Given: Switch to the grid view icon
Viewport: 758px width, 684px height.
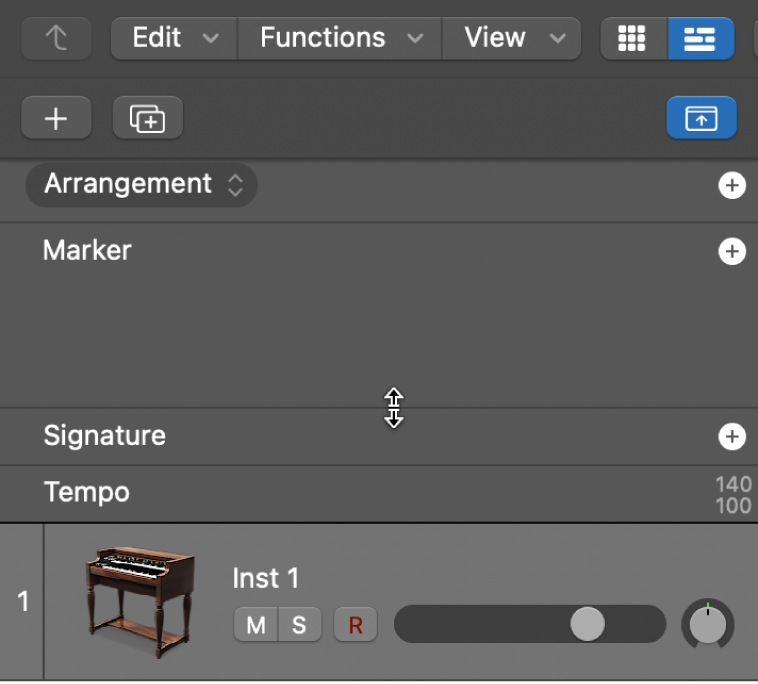Looking at the screenshot, I should (633, 38).
